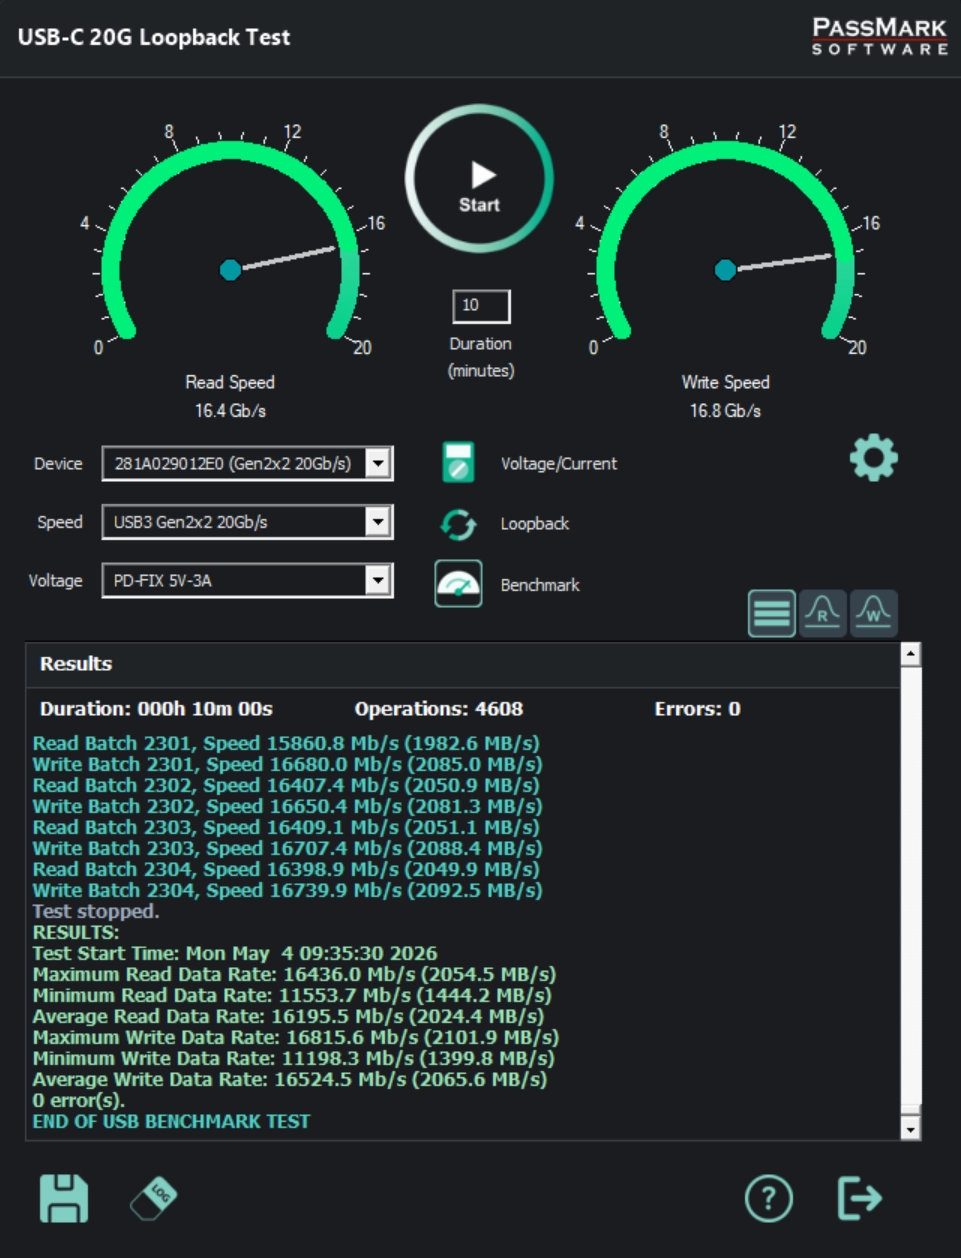Click the 'Test Start Time' line
The height and width of the screenshot is (1258, 961).
[235, 953]
